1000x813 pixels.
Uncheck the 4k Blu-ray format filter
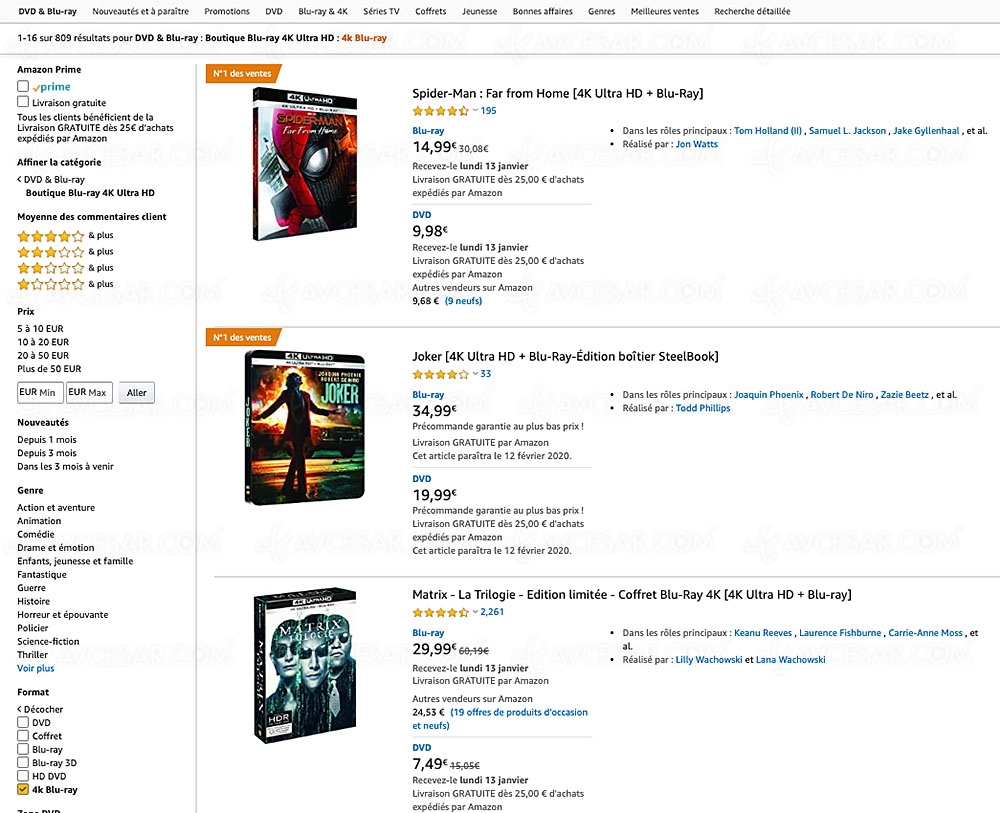22,789
